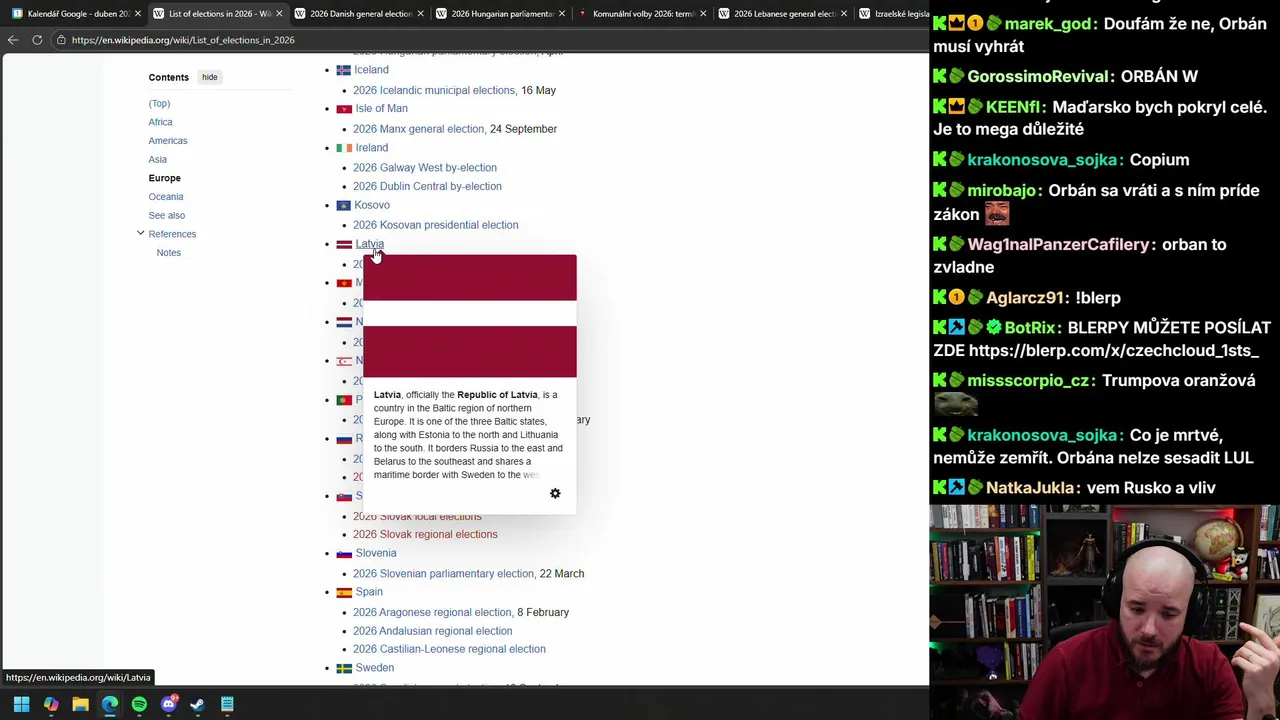Screen dimensions: 1280x720
Task: Jump to Africa section in Contents
Action: coord(160,122)
